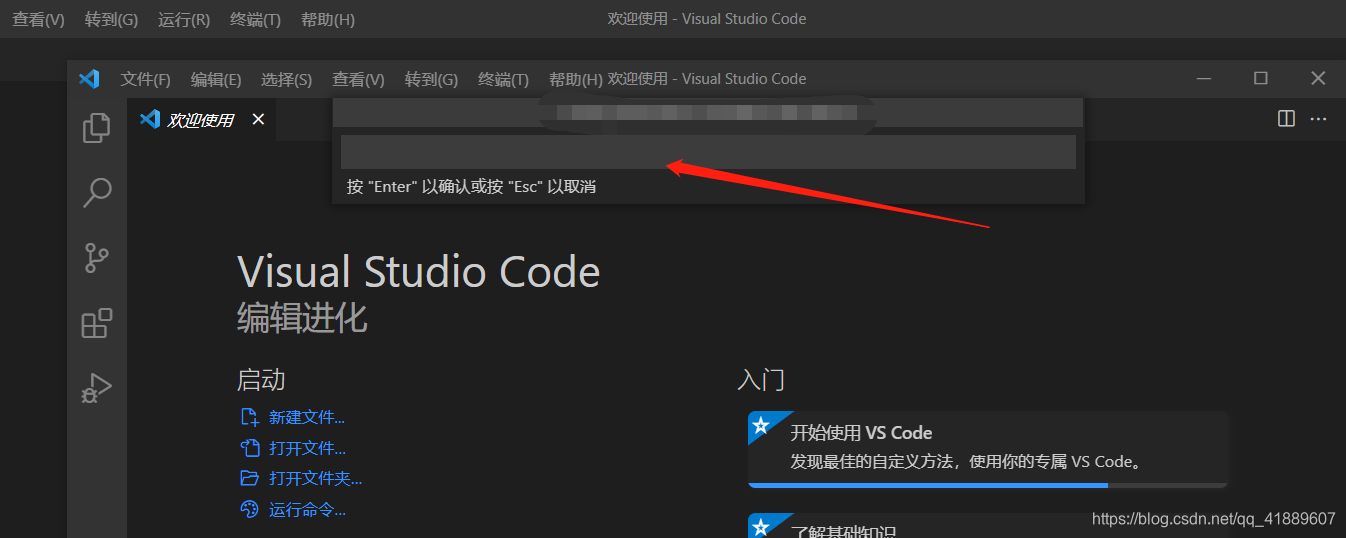
Task: Click the 运行命令... link
Action: [307, 509]
